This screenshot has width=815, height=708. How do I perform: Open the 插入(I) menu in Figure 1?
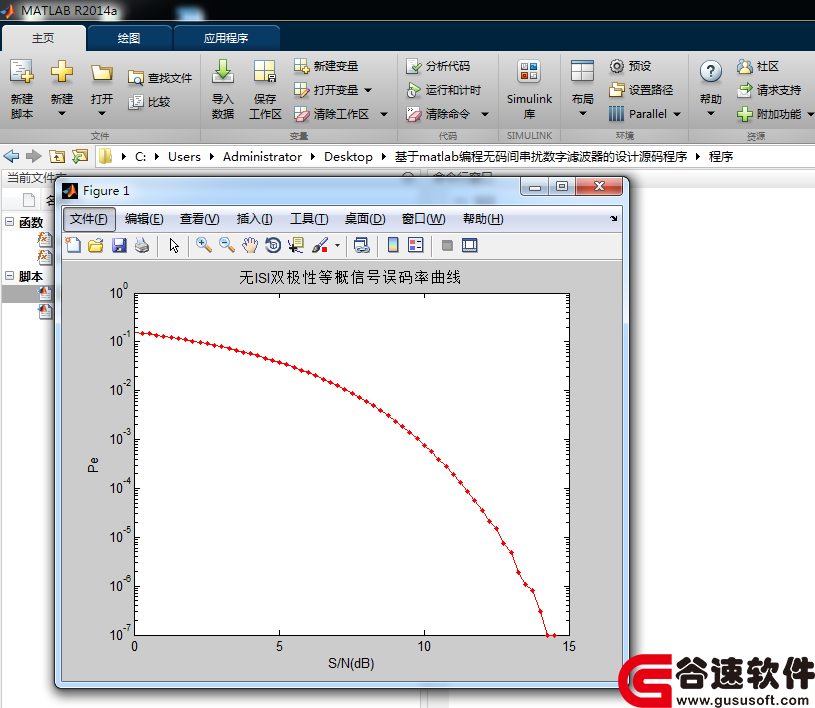pyautogui.click(x=254, y=219)
